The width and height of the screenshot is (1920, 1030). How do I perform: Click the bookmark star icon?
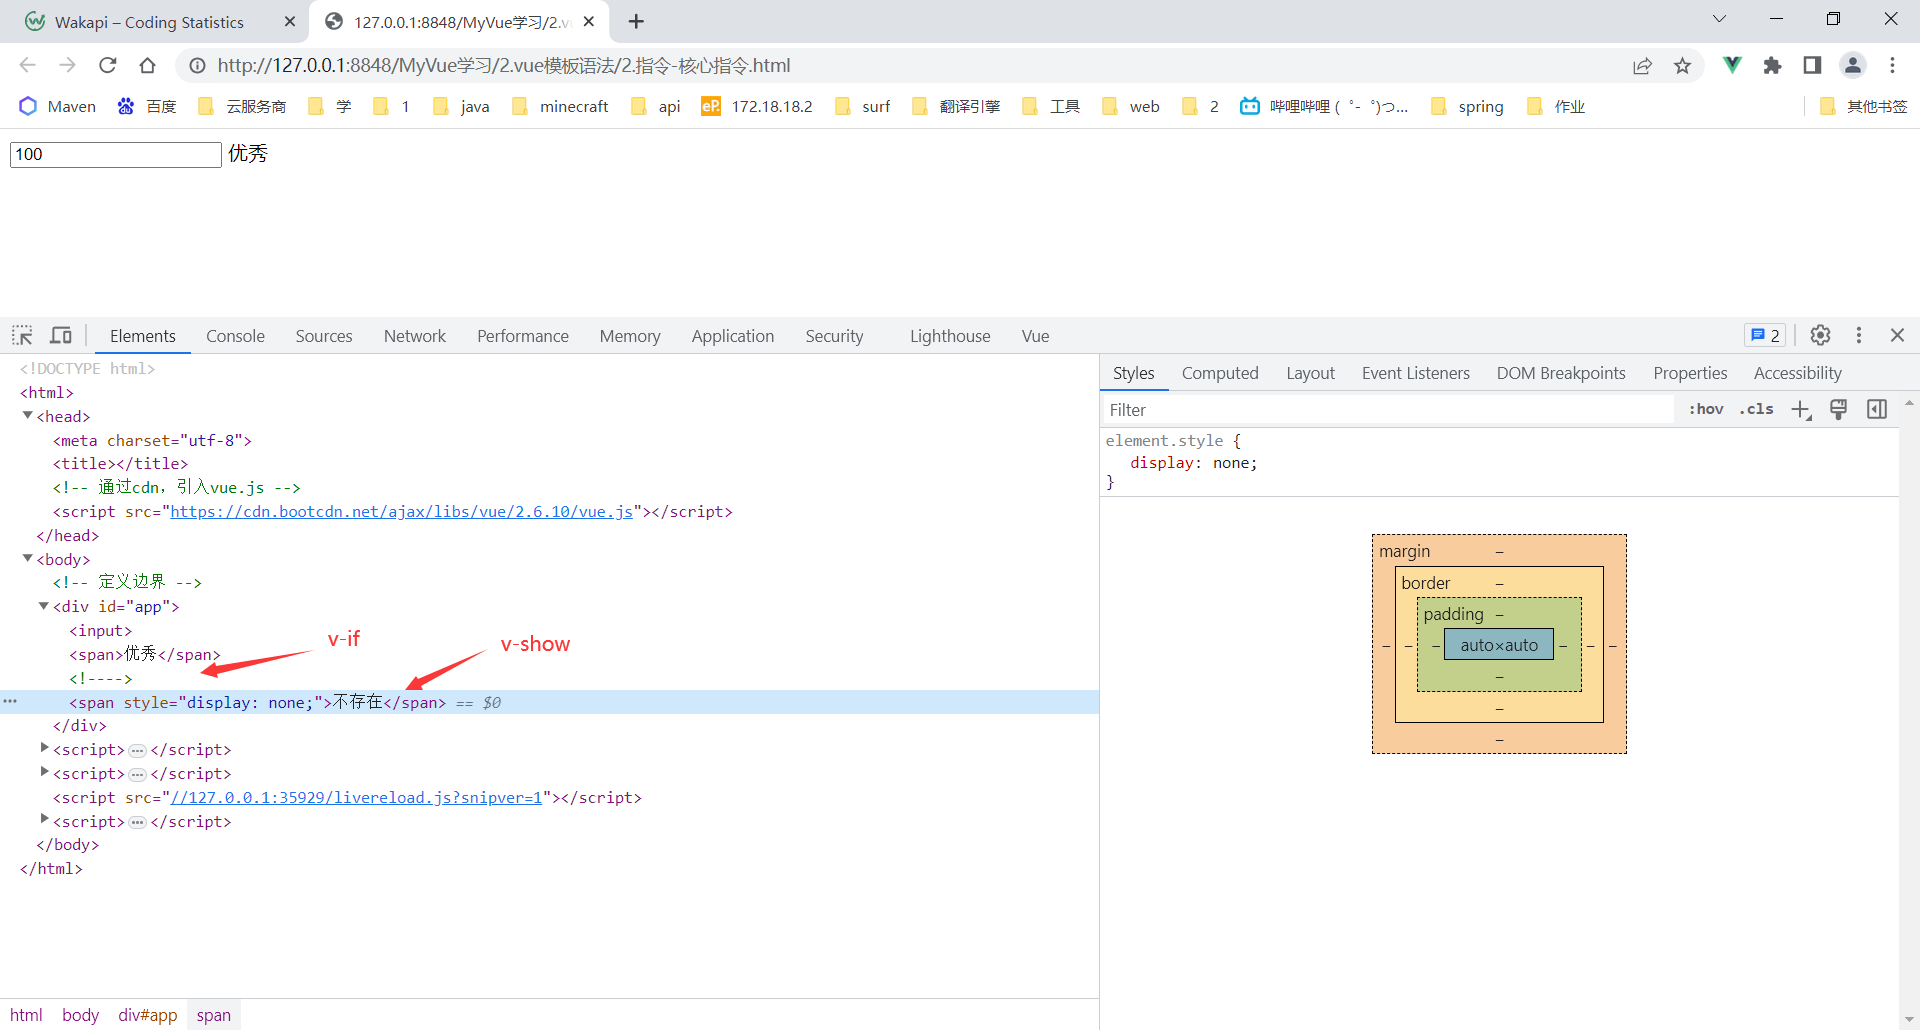[x=1683, y=66]
